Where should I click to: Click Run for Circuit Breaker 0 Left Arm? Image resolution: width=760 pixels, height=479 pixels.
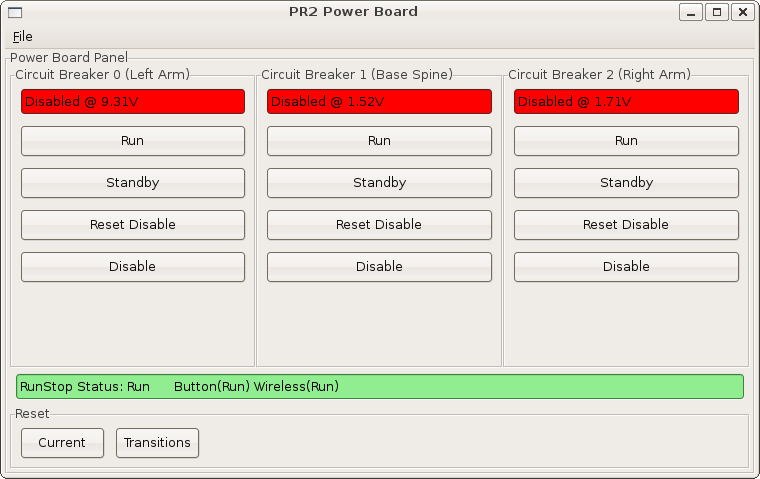(x=133, y=141)
